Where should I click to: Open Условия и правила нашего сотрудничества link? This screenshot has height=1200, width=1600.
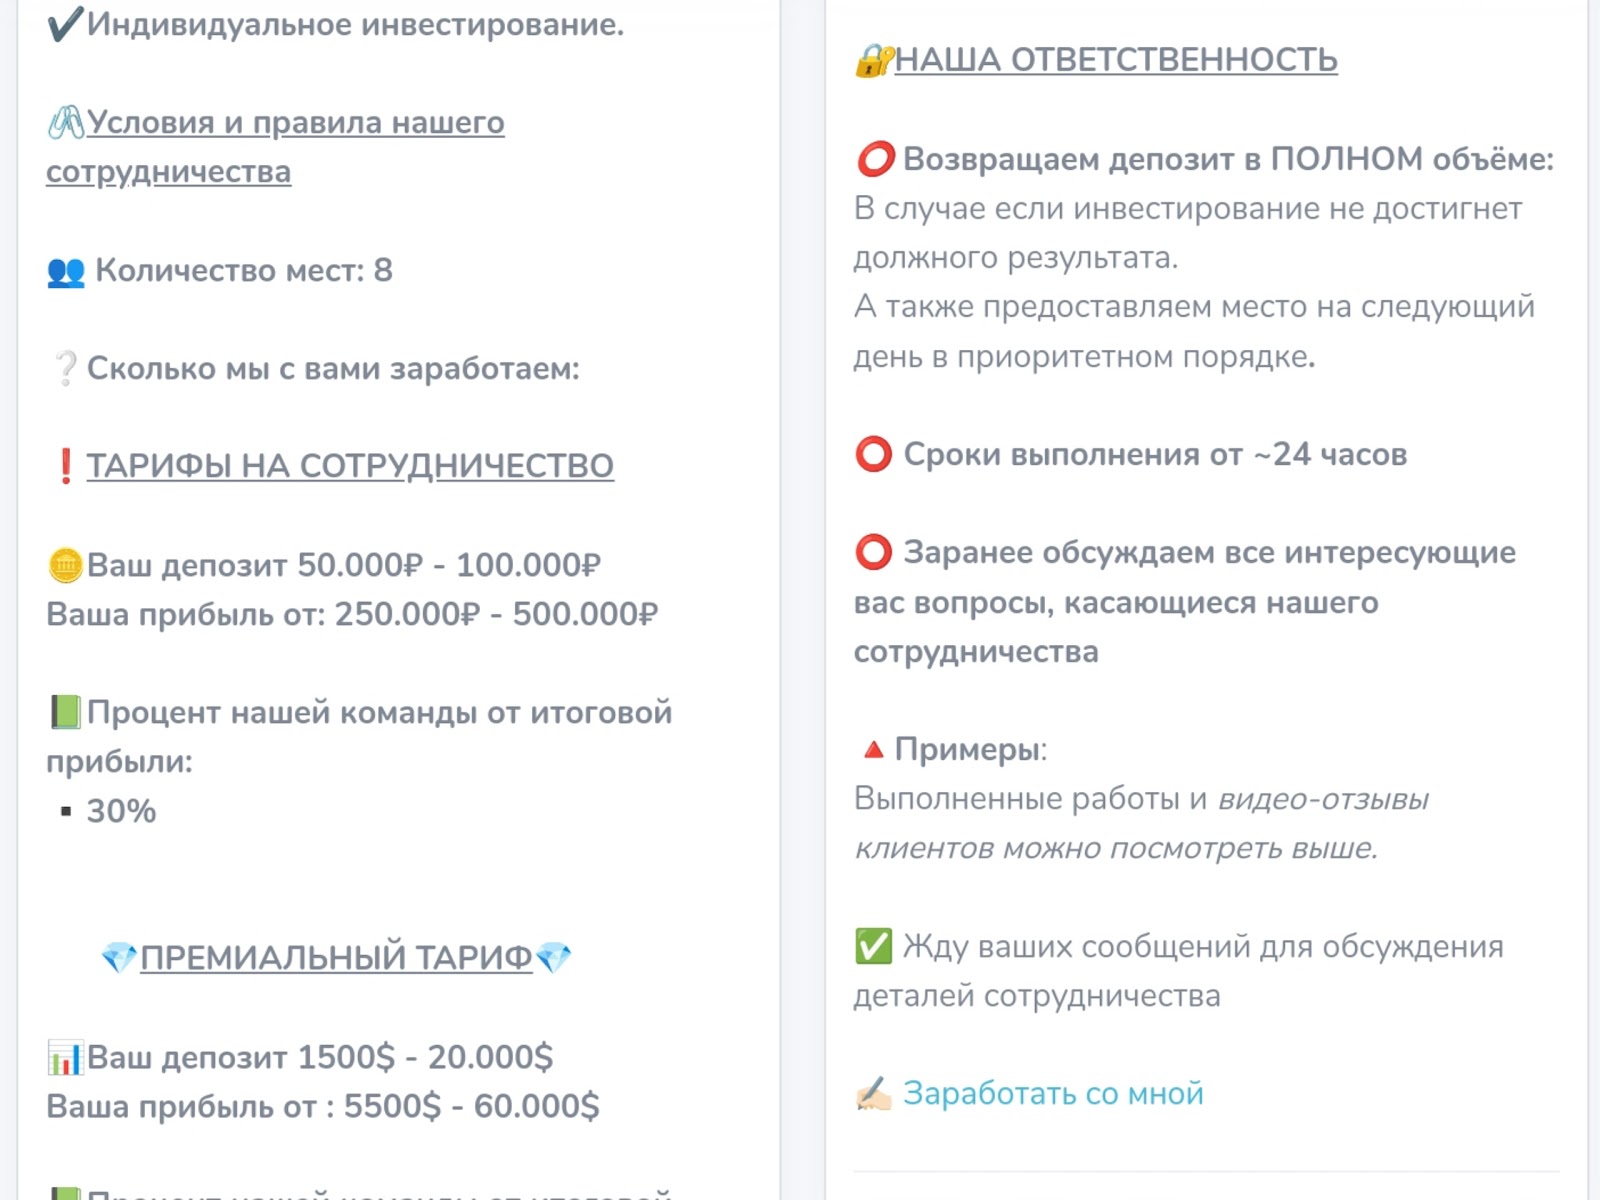click(296, 123)
